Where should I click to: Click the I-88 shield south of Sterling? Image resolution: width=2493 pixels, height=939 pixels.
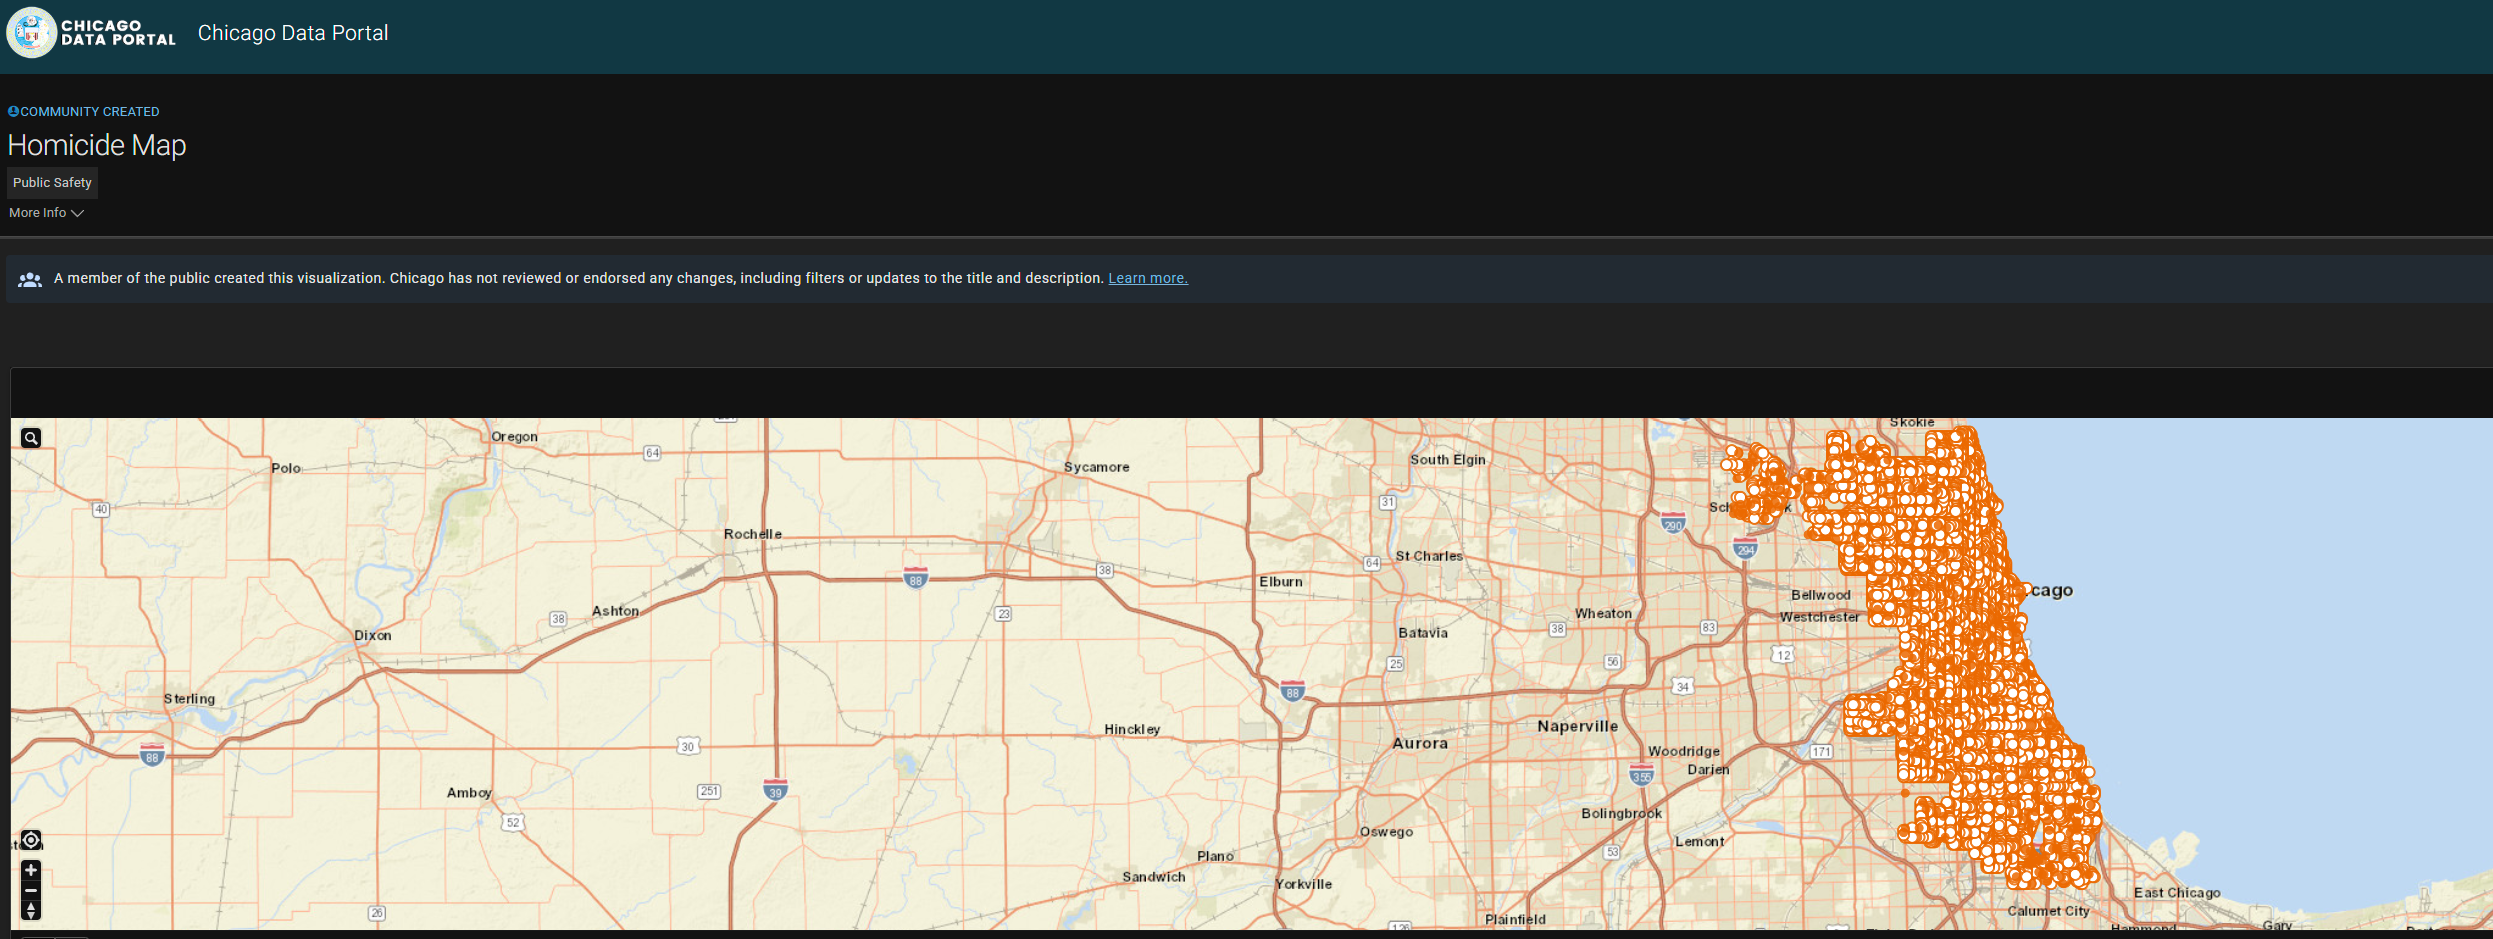tap(152, 755)
